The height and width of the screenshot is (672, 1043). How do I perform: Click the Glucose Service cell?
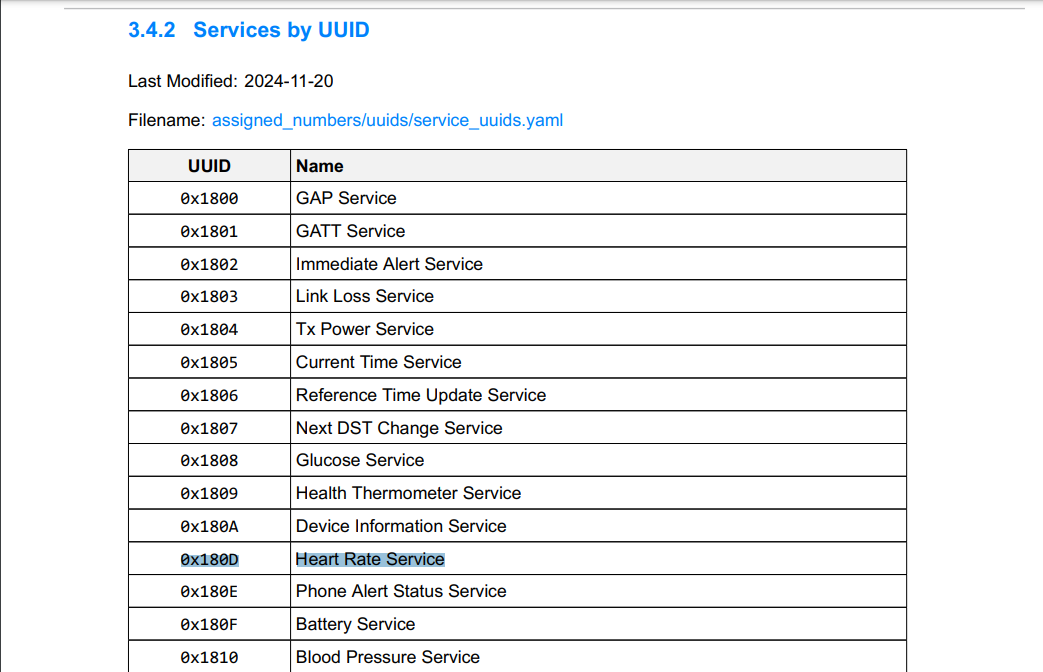[x=360, y=460]
